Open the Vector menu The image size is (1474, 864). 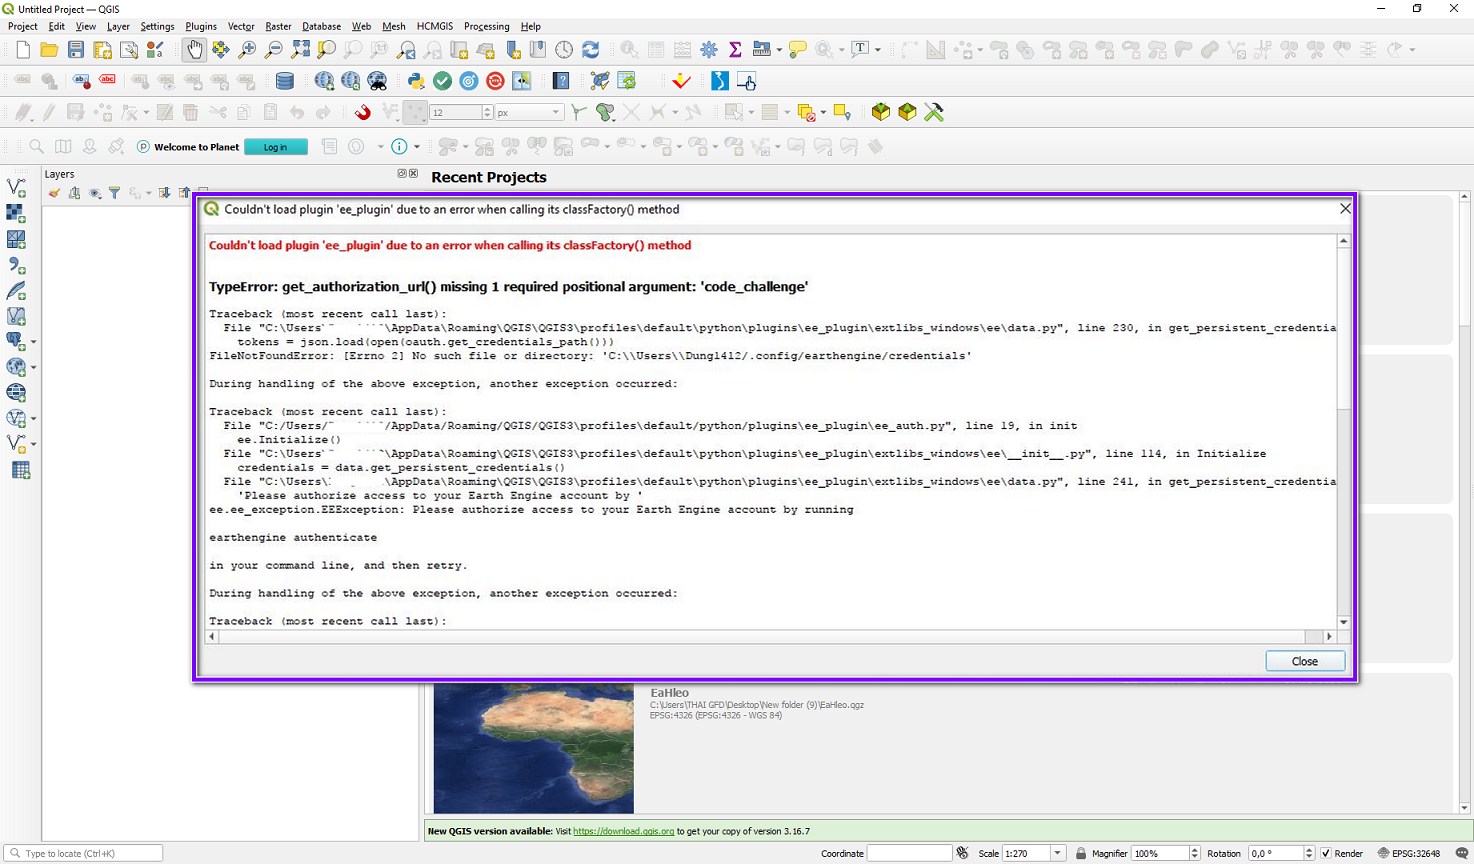(241, 27)
